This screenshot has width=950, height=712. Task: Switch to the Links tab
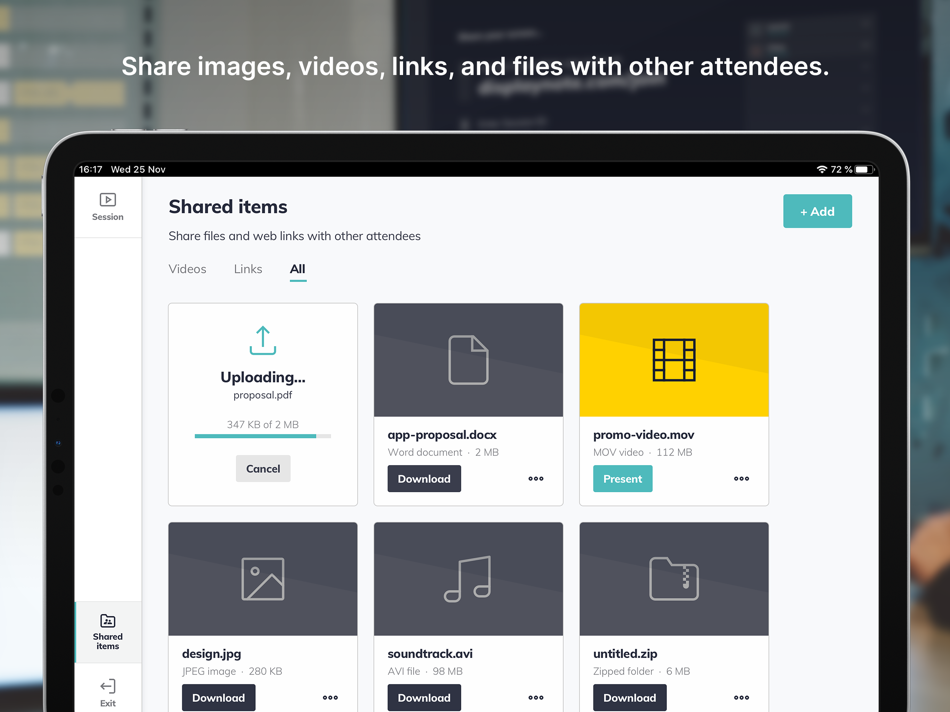[x=248, y=269]
